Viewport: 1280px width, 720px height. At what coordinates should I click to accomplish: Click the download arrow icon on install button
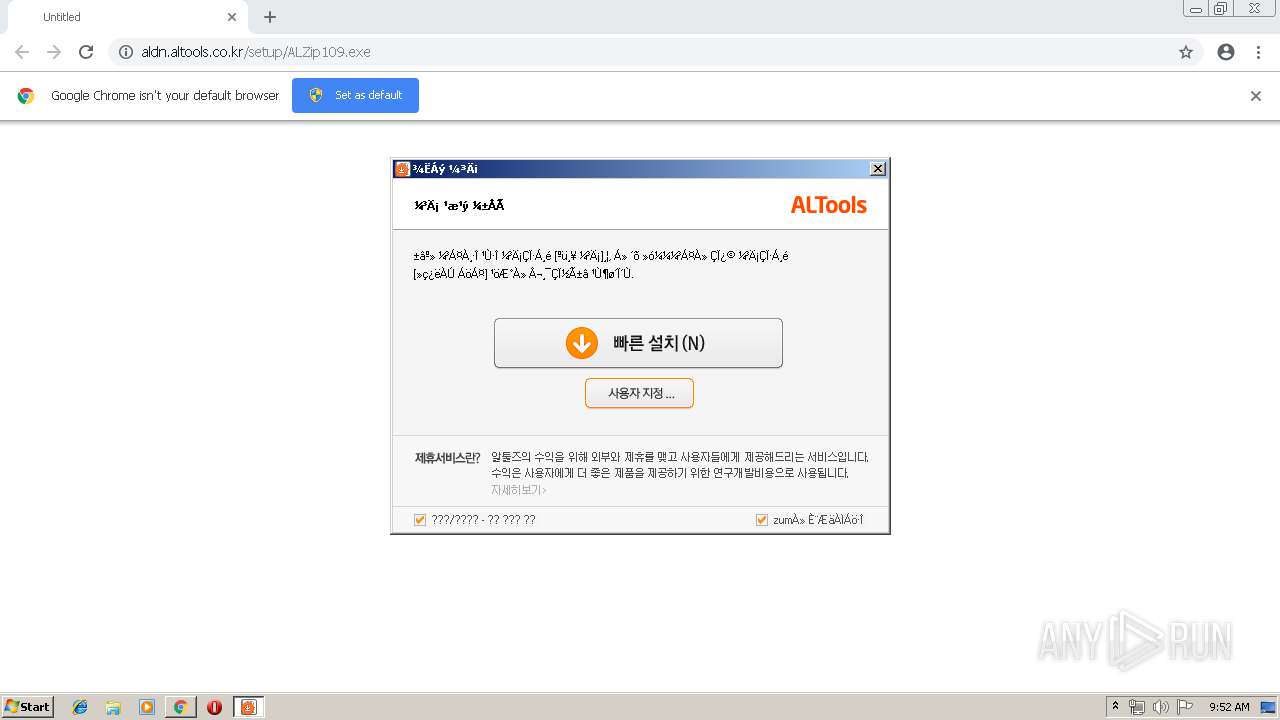(x=582, y=343)
